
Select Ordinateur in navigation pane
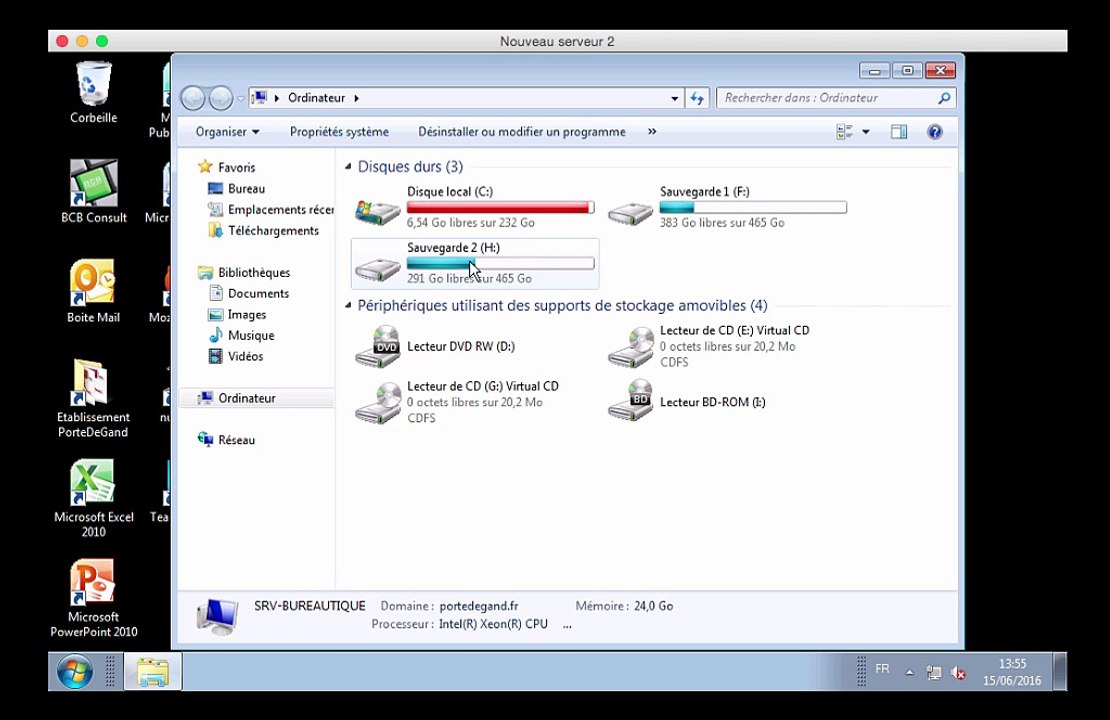247,398
